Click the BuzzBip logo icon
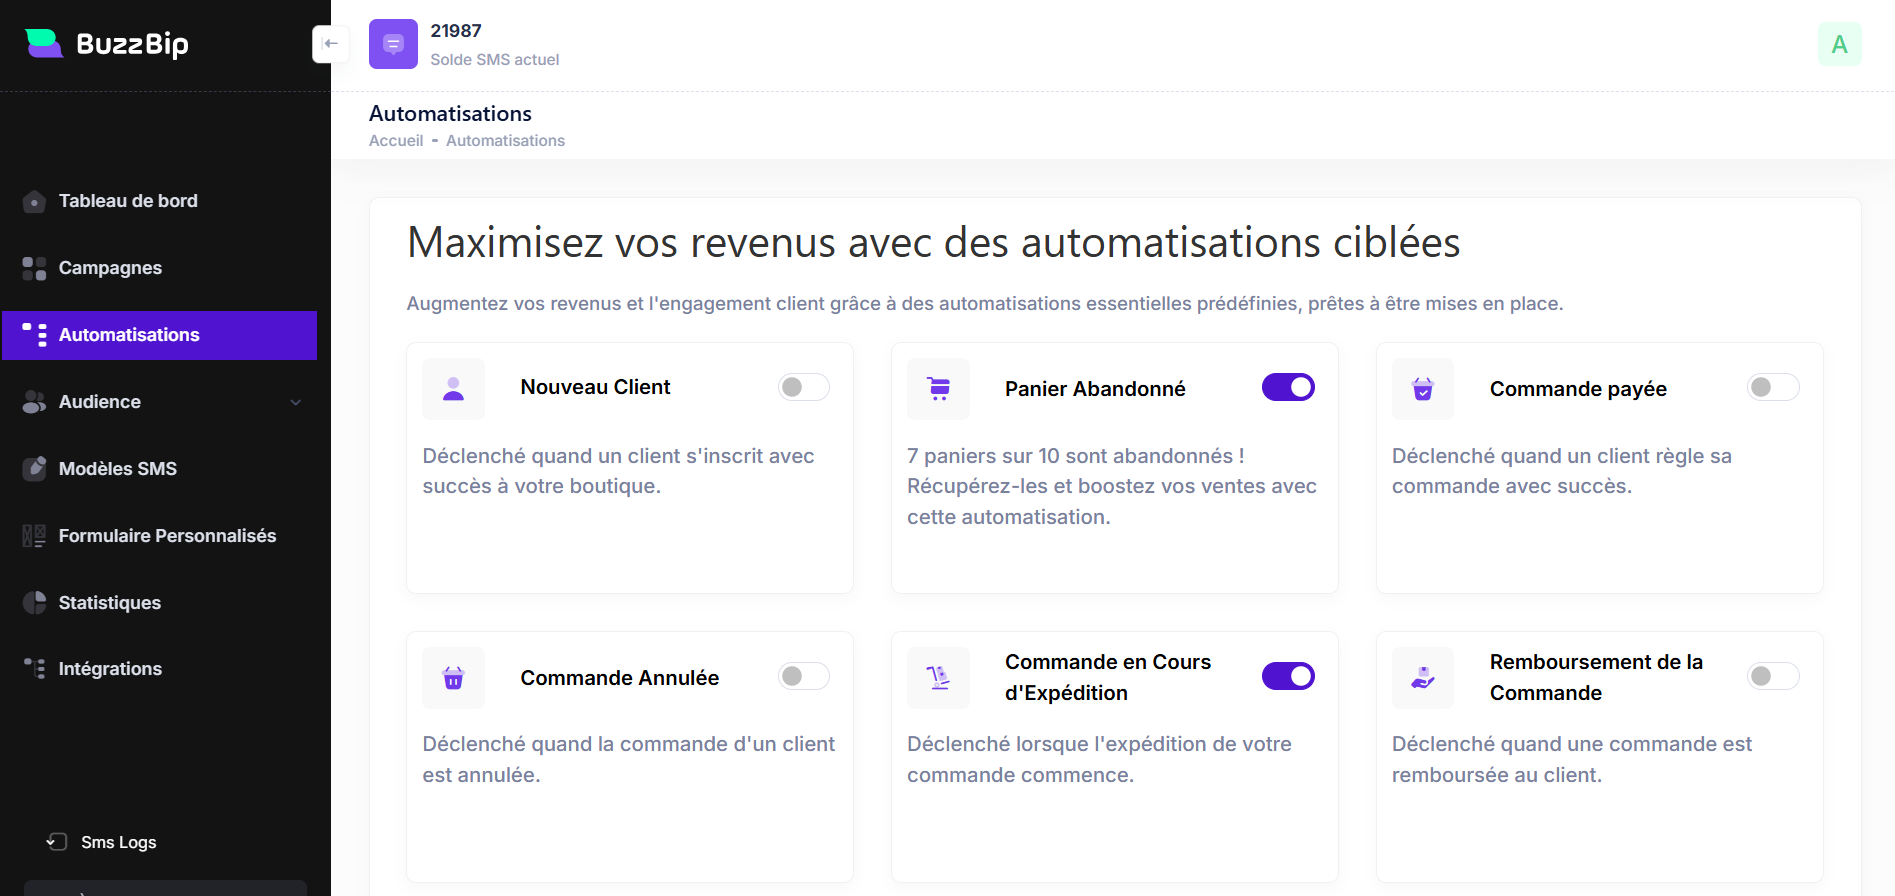The image size is (1895, 896). 44,43
